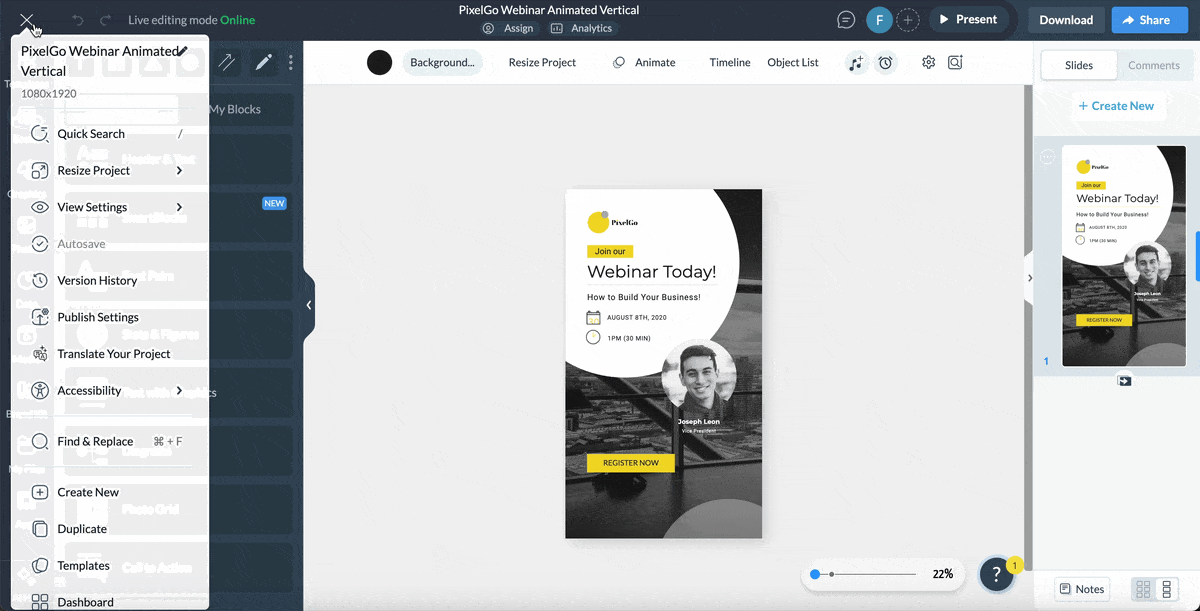Click the Duplicate icon in menu
The width and height of the screenshot is (1200, 611).
40,529
